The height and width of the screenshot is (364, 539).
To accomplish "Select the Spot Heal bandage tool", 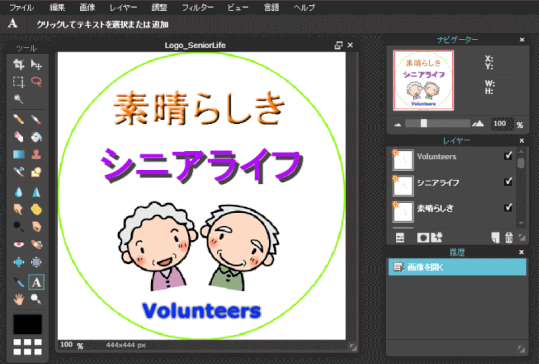I will coord(36,244).
